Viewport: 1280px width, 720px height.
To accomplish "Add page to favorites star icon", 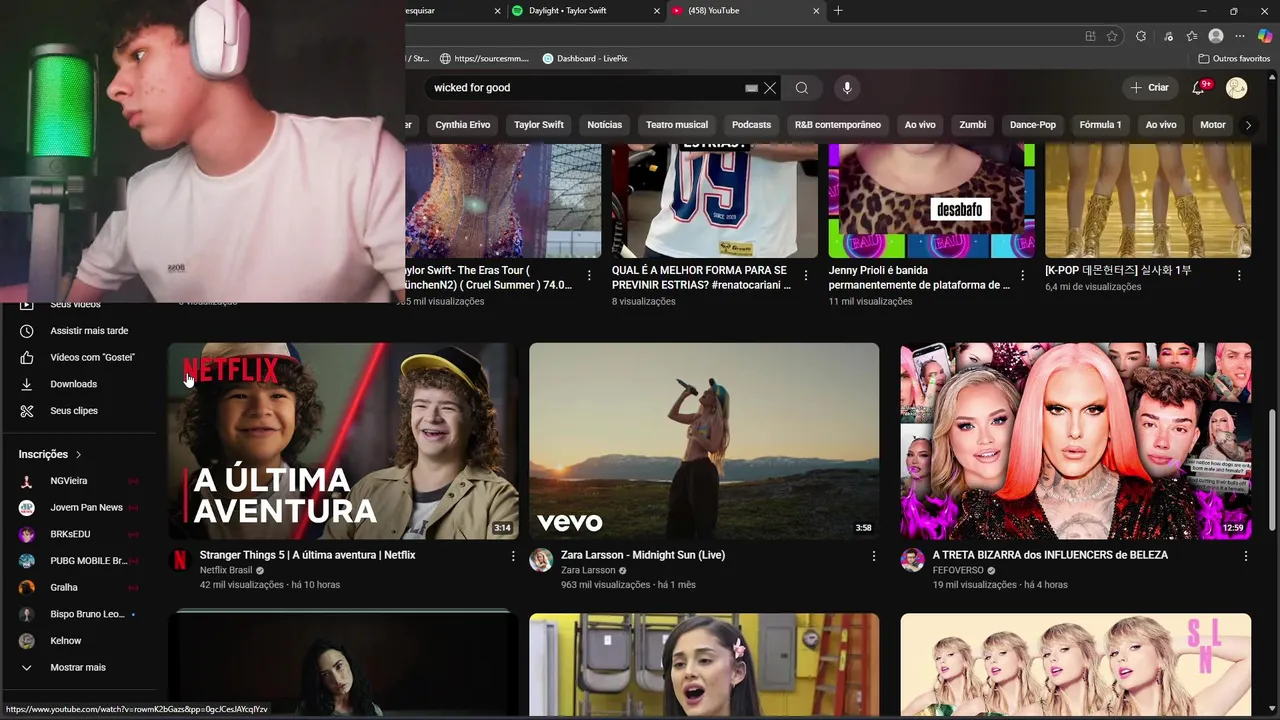I will (1112, 36).
